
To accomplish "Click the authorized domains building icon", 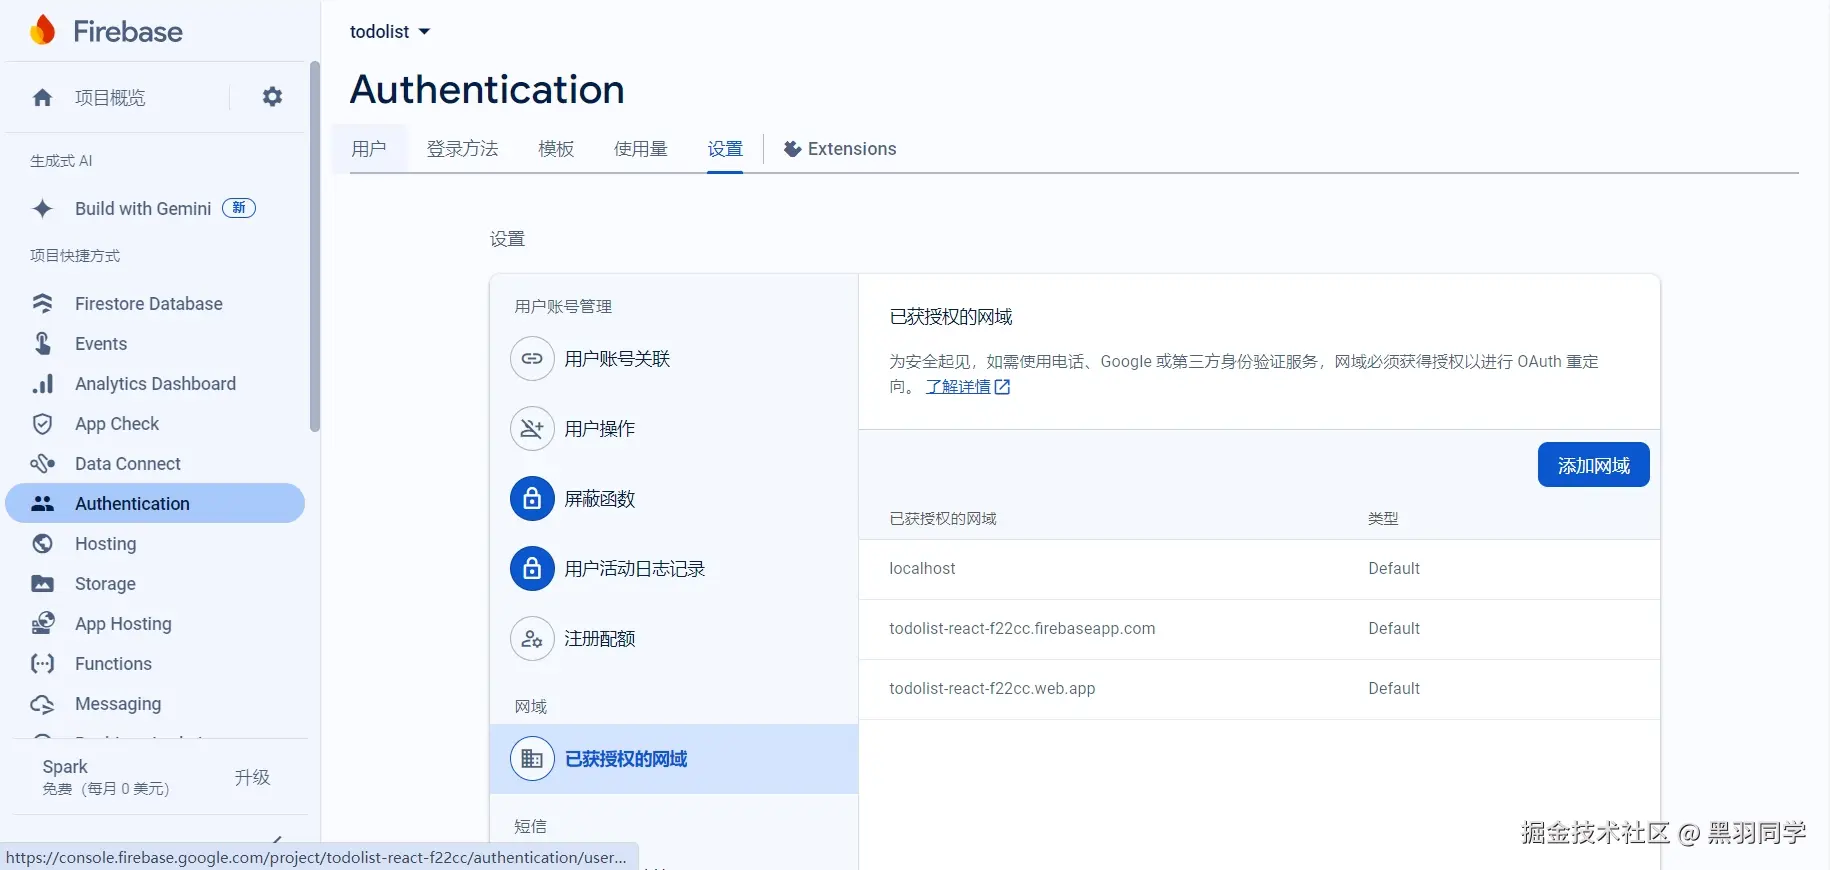I will point(532,758).
